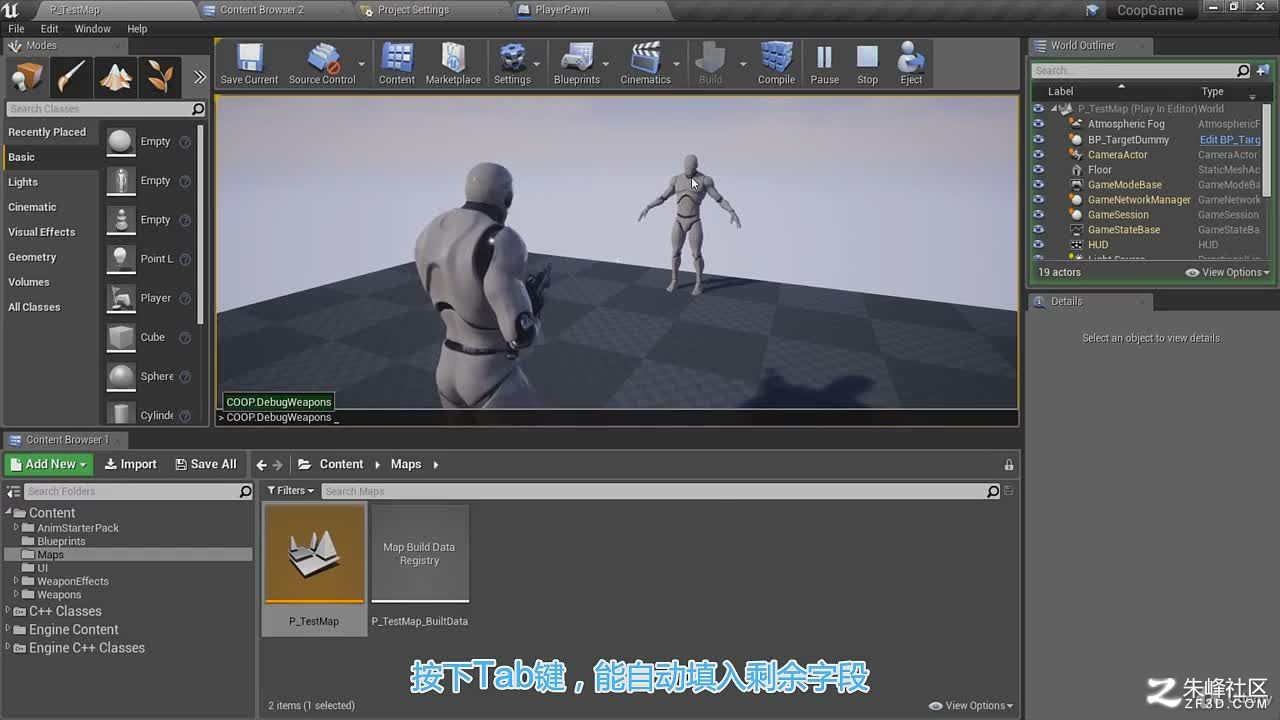Select the Place mode icon
The height and width of the screenshot is (720, 1280).
(27, 77)
